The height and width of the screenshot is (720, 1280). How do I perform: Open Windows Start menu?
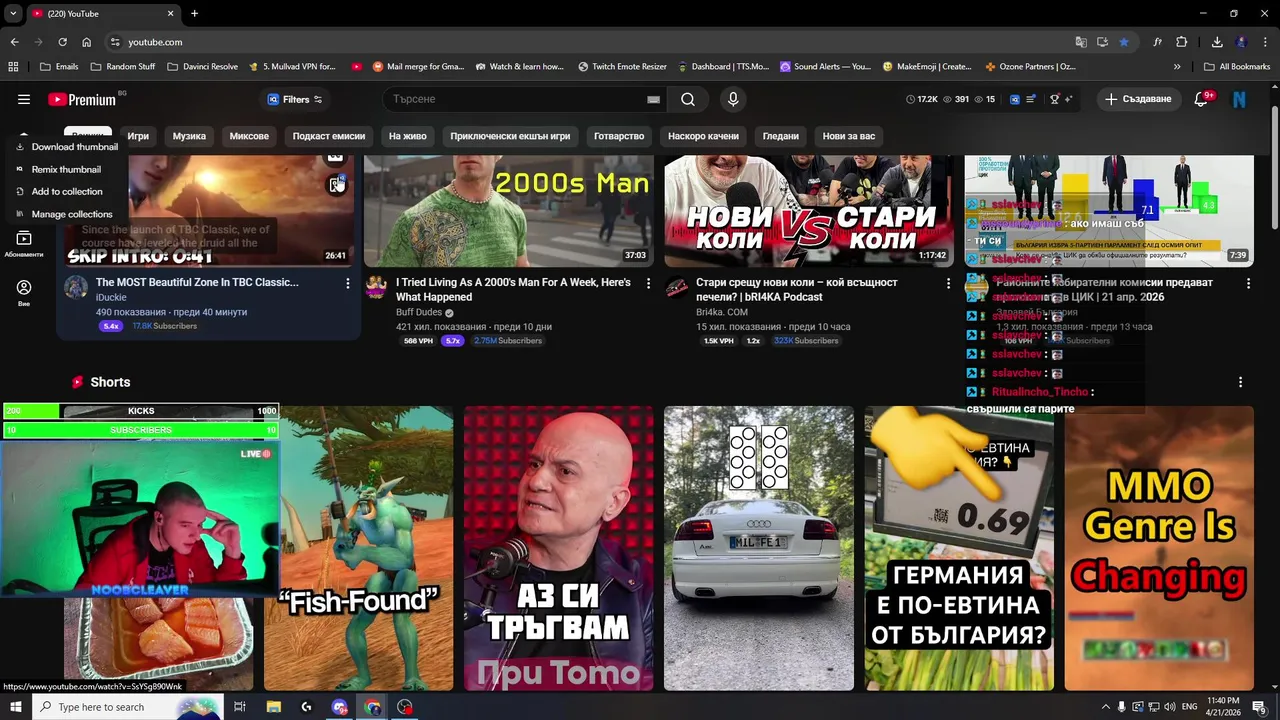point(16,707)
